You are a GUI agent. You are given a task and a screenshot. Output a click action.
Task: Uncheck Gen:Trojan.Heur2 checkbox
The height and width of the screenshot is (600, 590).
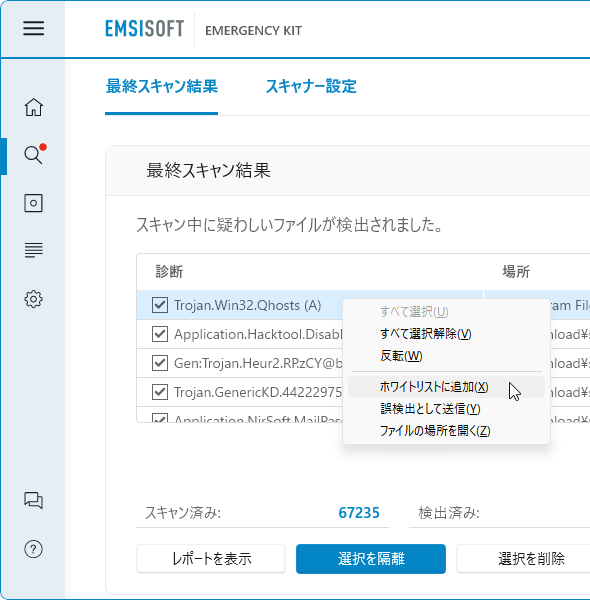tap(160, 363)
